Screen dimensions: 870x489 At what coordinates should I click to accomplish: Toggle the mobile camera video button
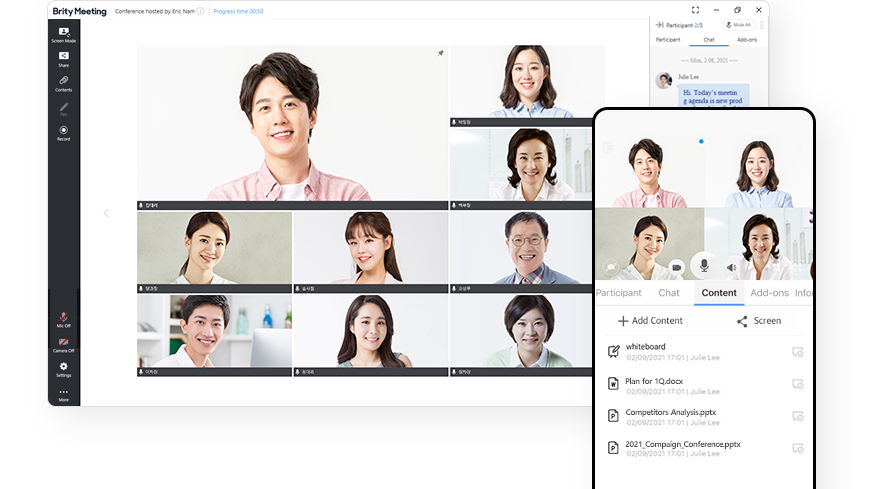[676, 268]
